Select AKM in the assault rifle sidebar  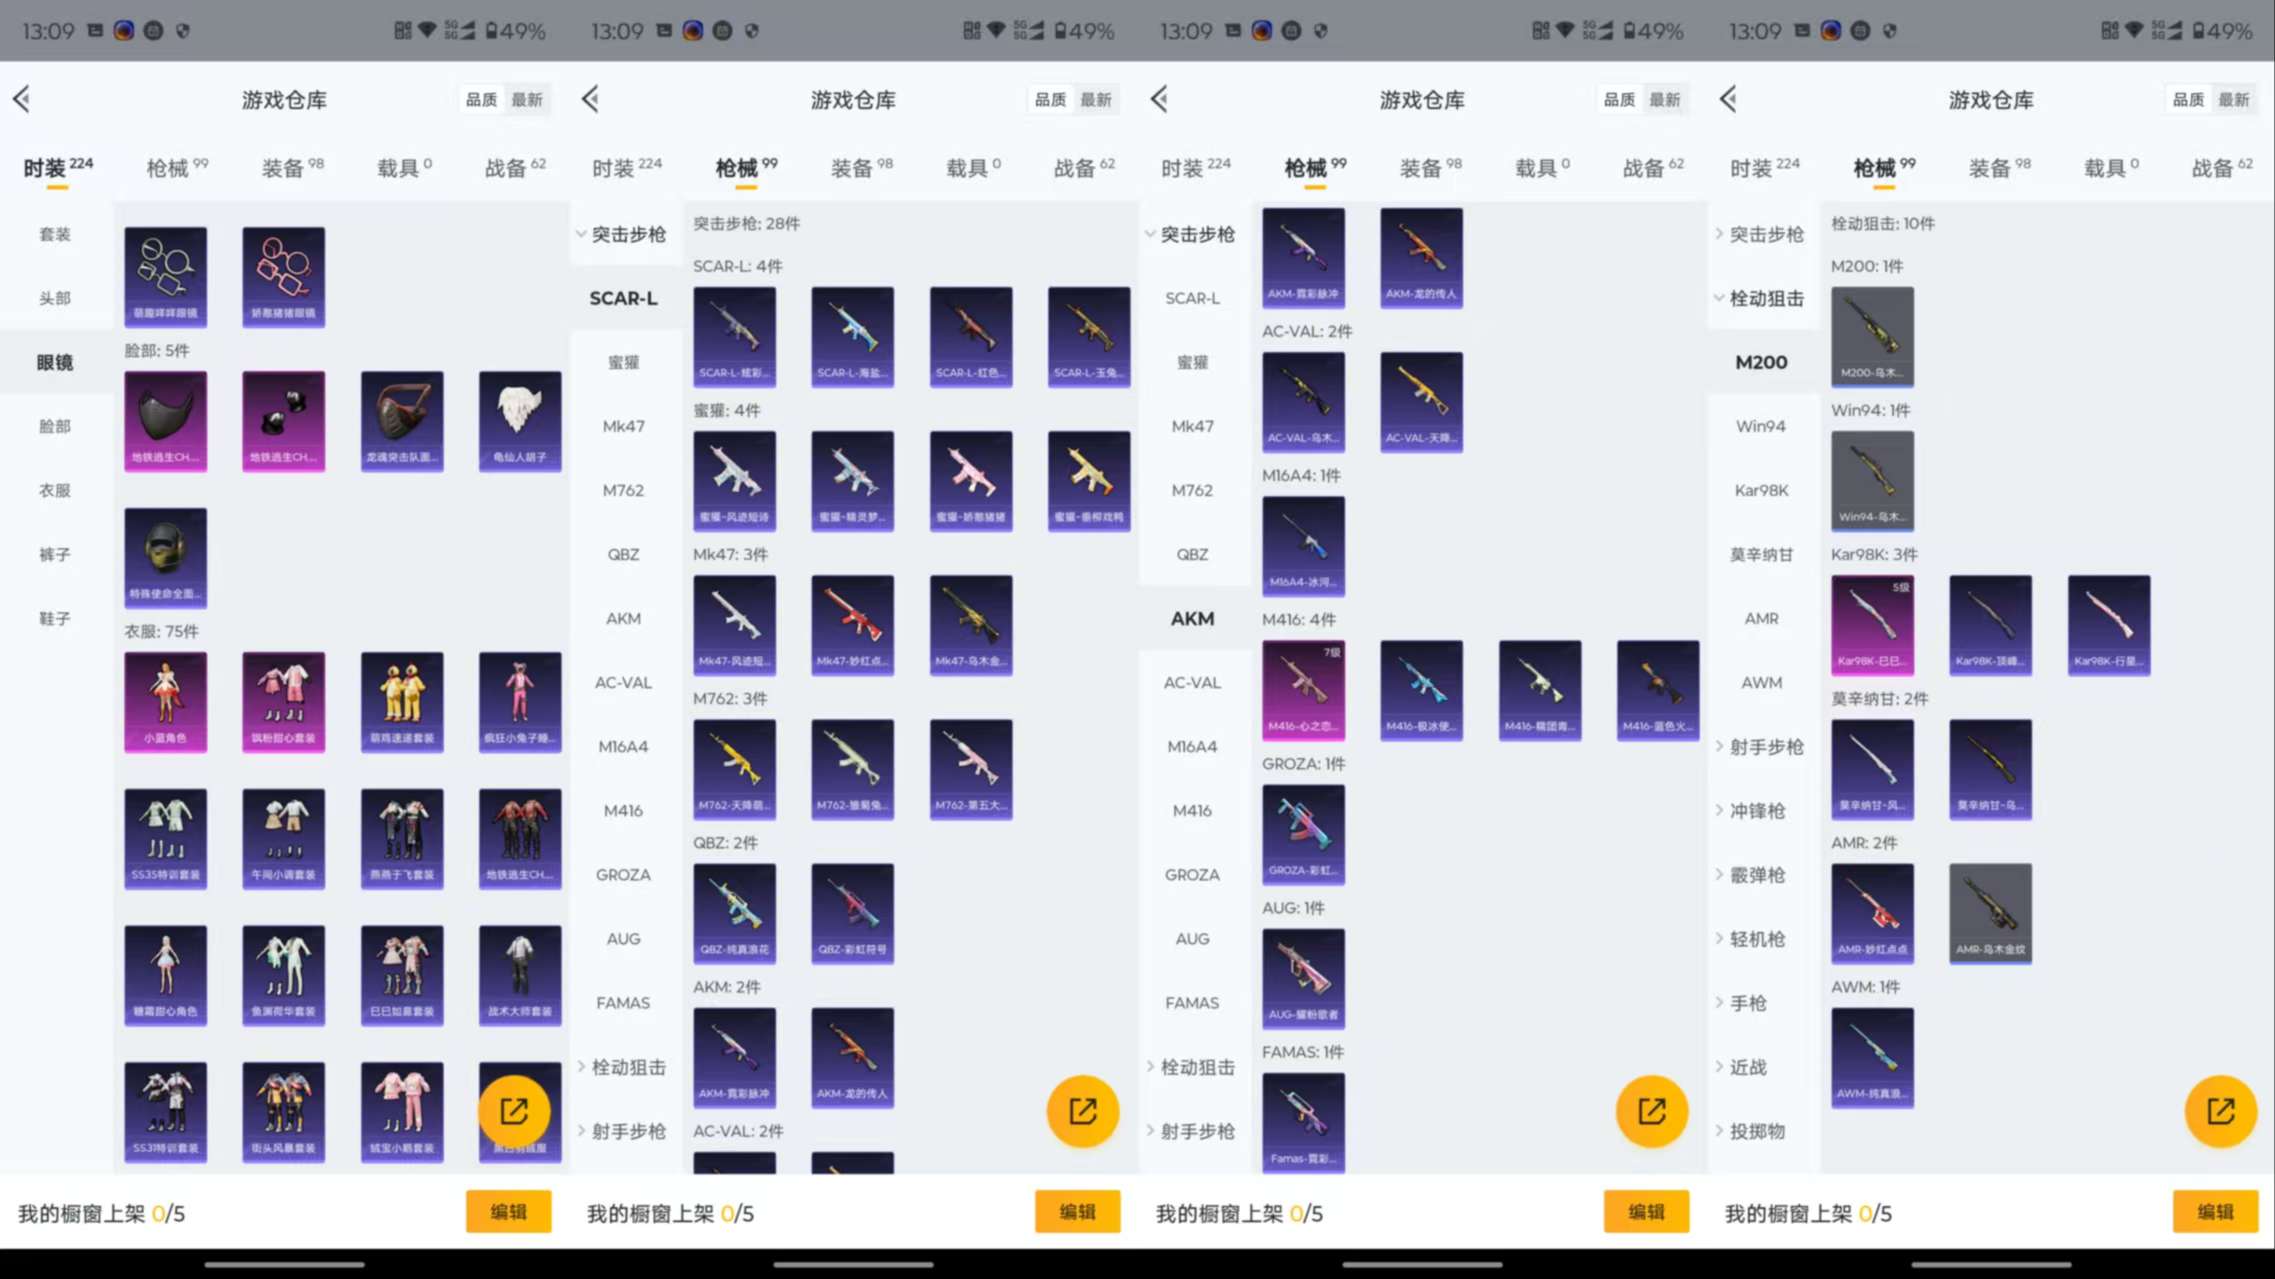1191,619
